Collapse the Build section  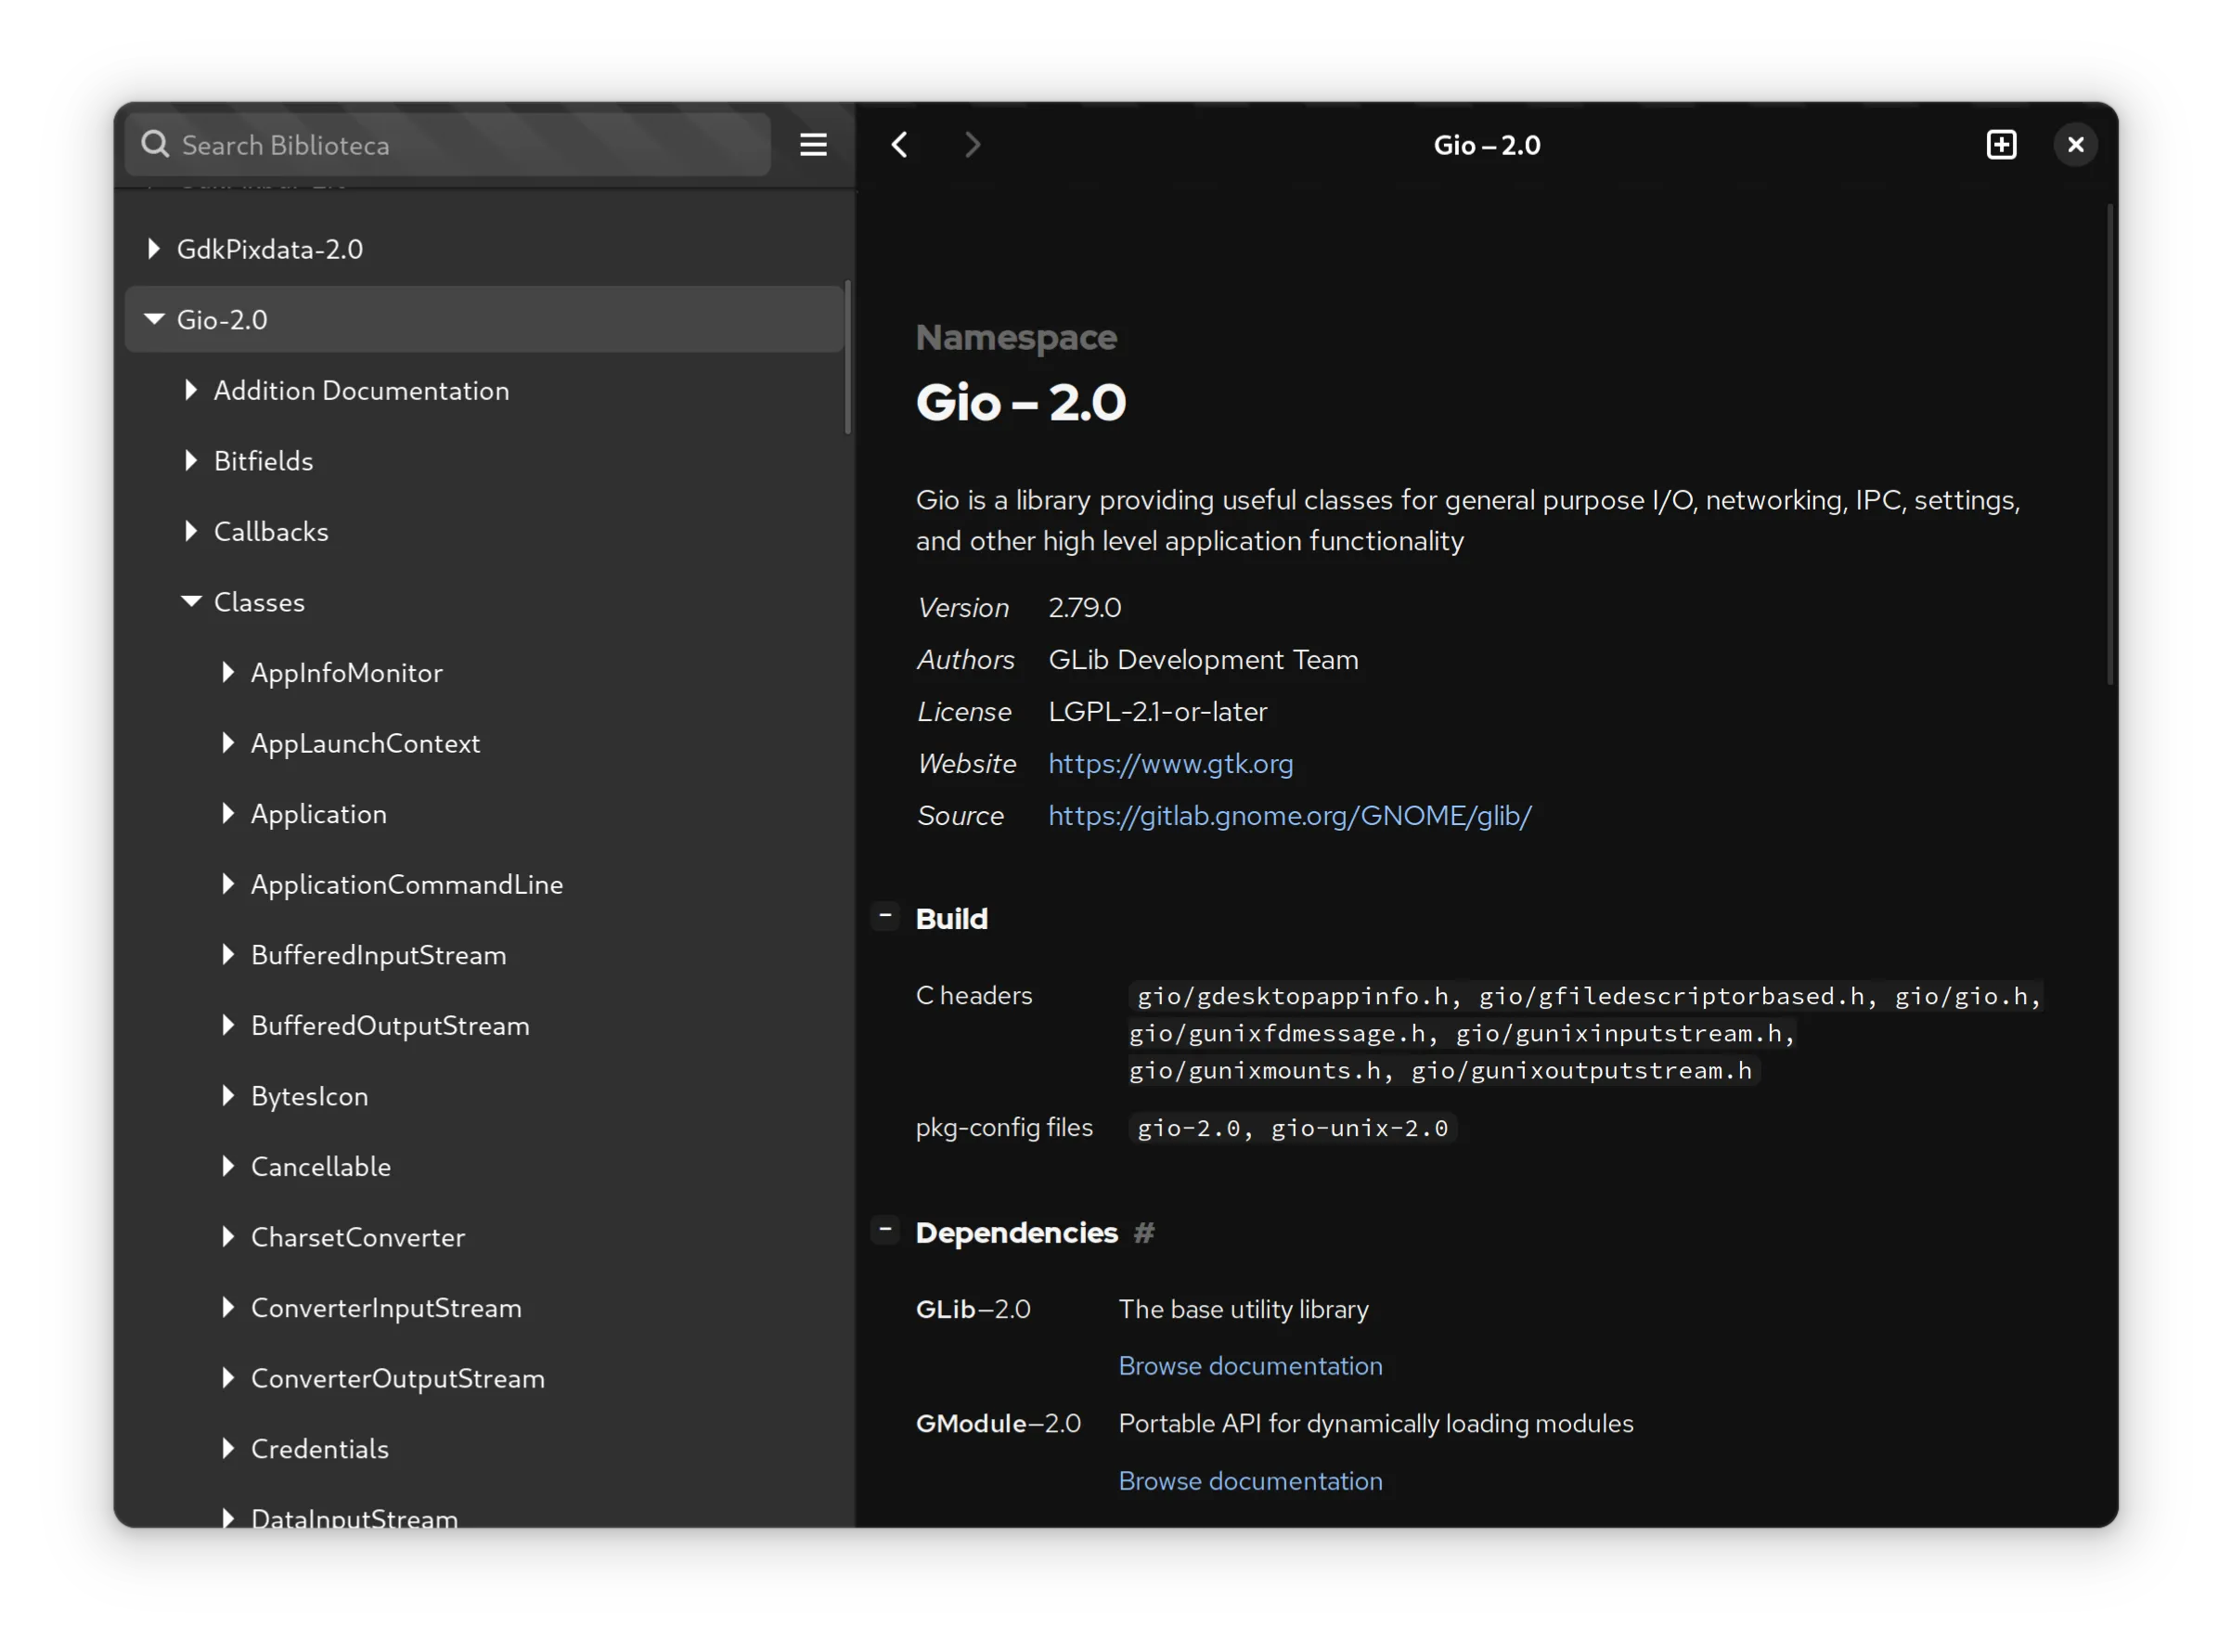coord(885,916)
